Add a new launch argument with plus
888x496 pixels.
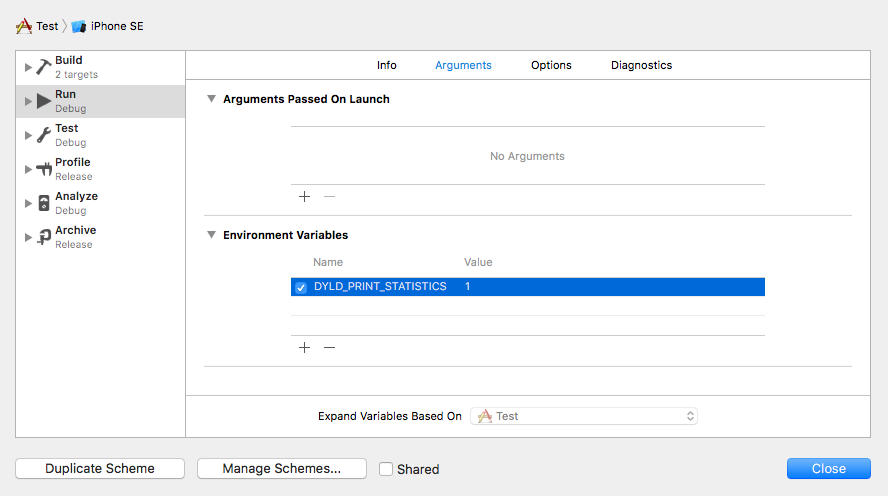click(305, 196)
